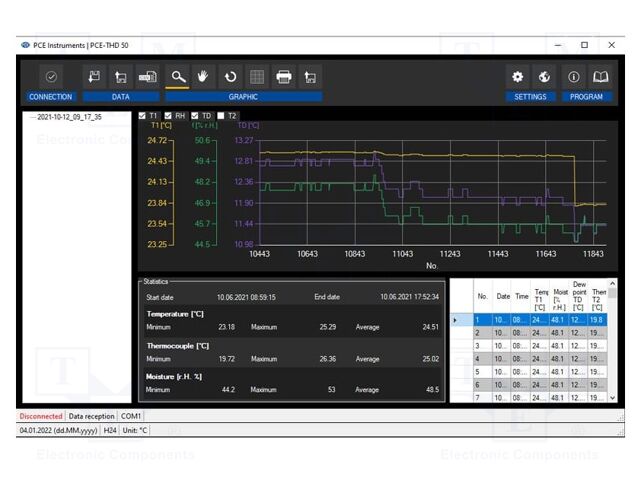Screen dimensions: 640x480
Task: Click the connection checkmark icon
Action: coord(51,76)
